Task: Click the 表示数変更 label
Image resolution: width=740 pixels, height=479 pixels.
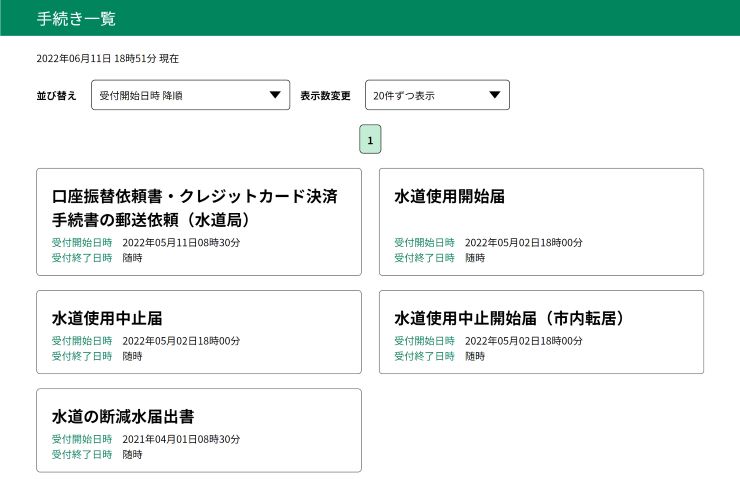Action: [x=326, y=95]
